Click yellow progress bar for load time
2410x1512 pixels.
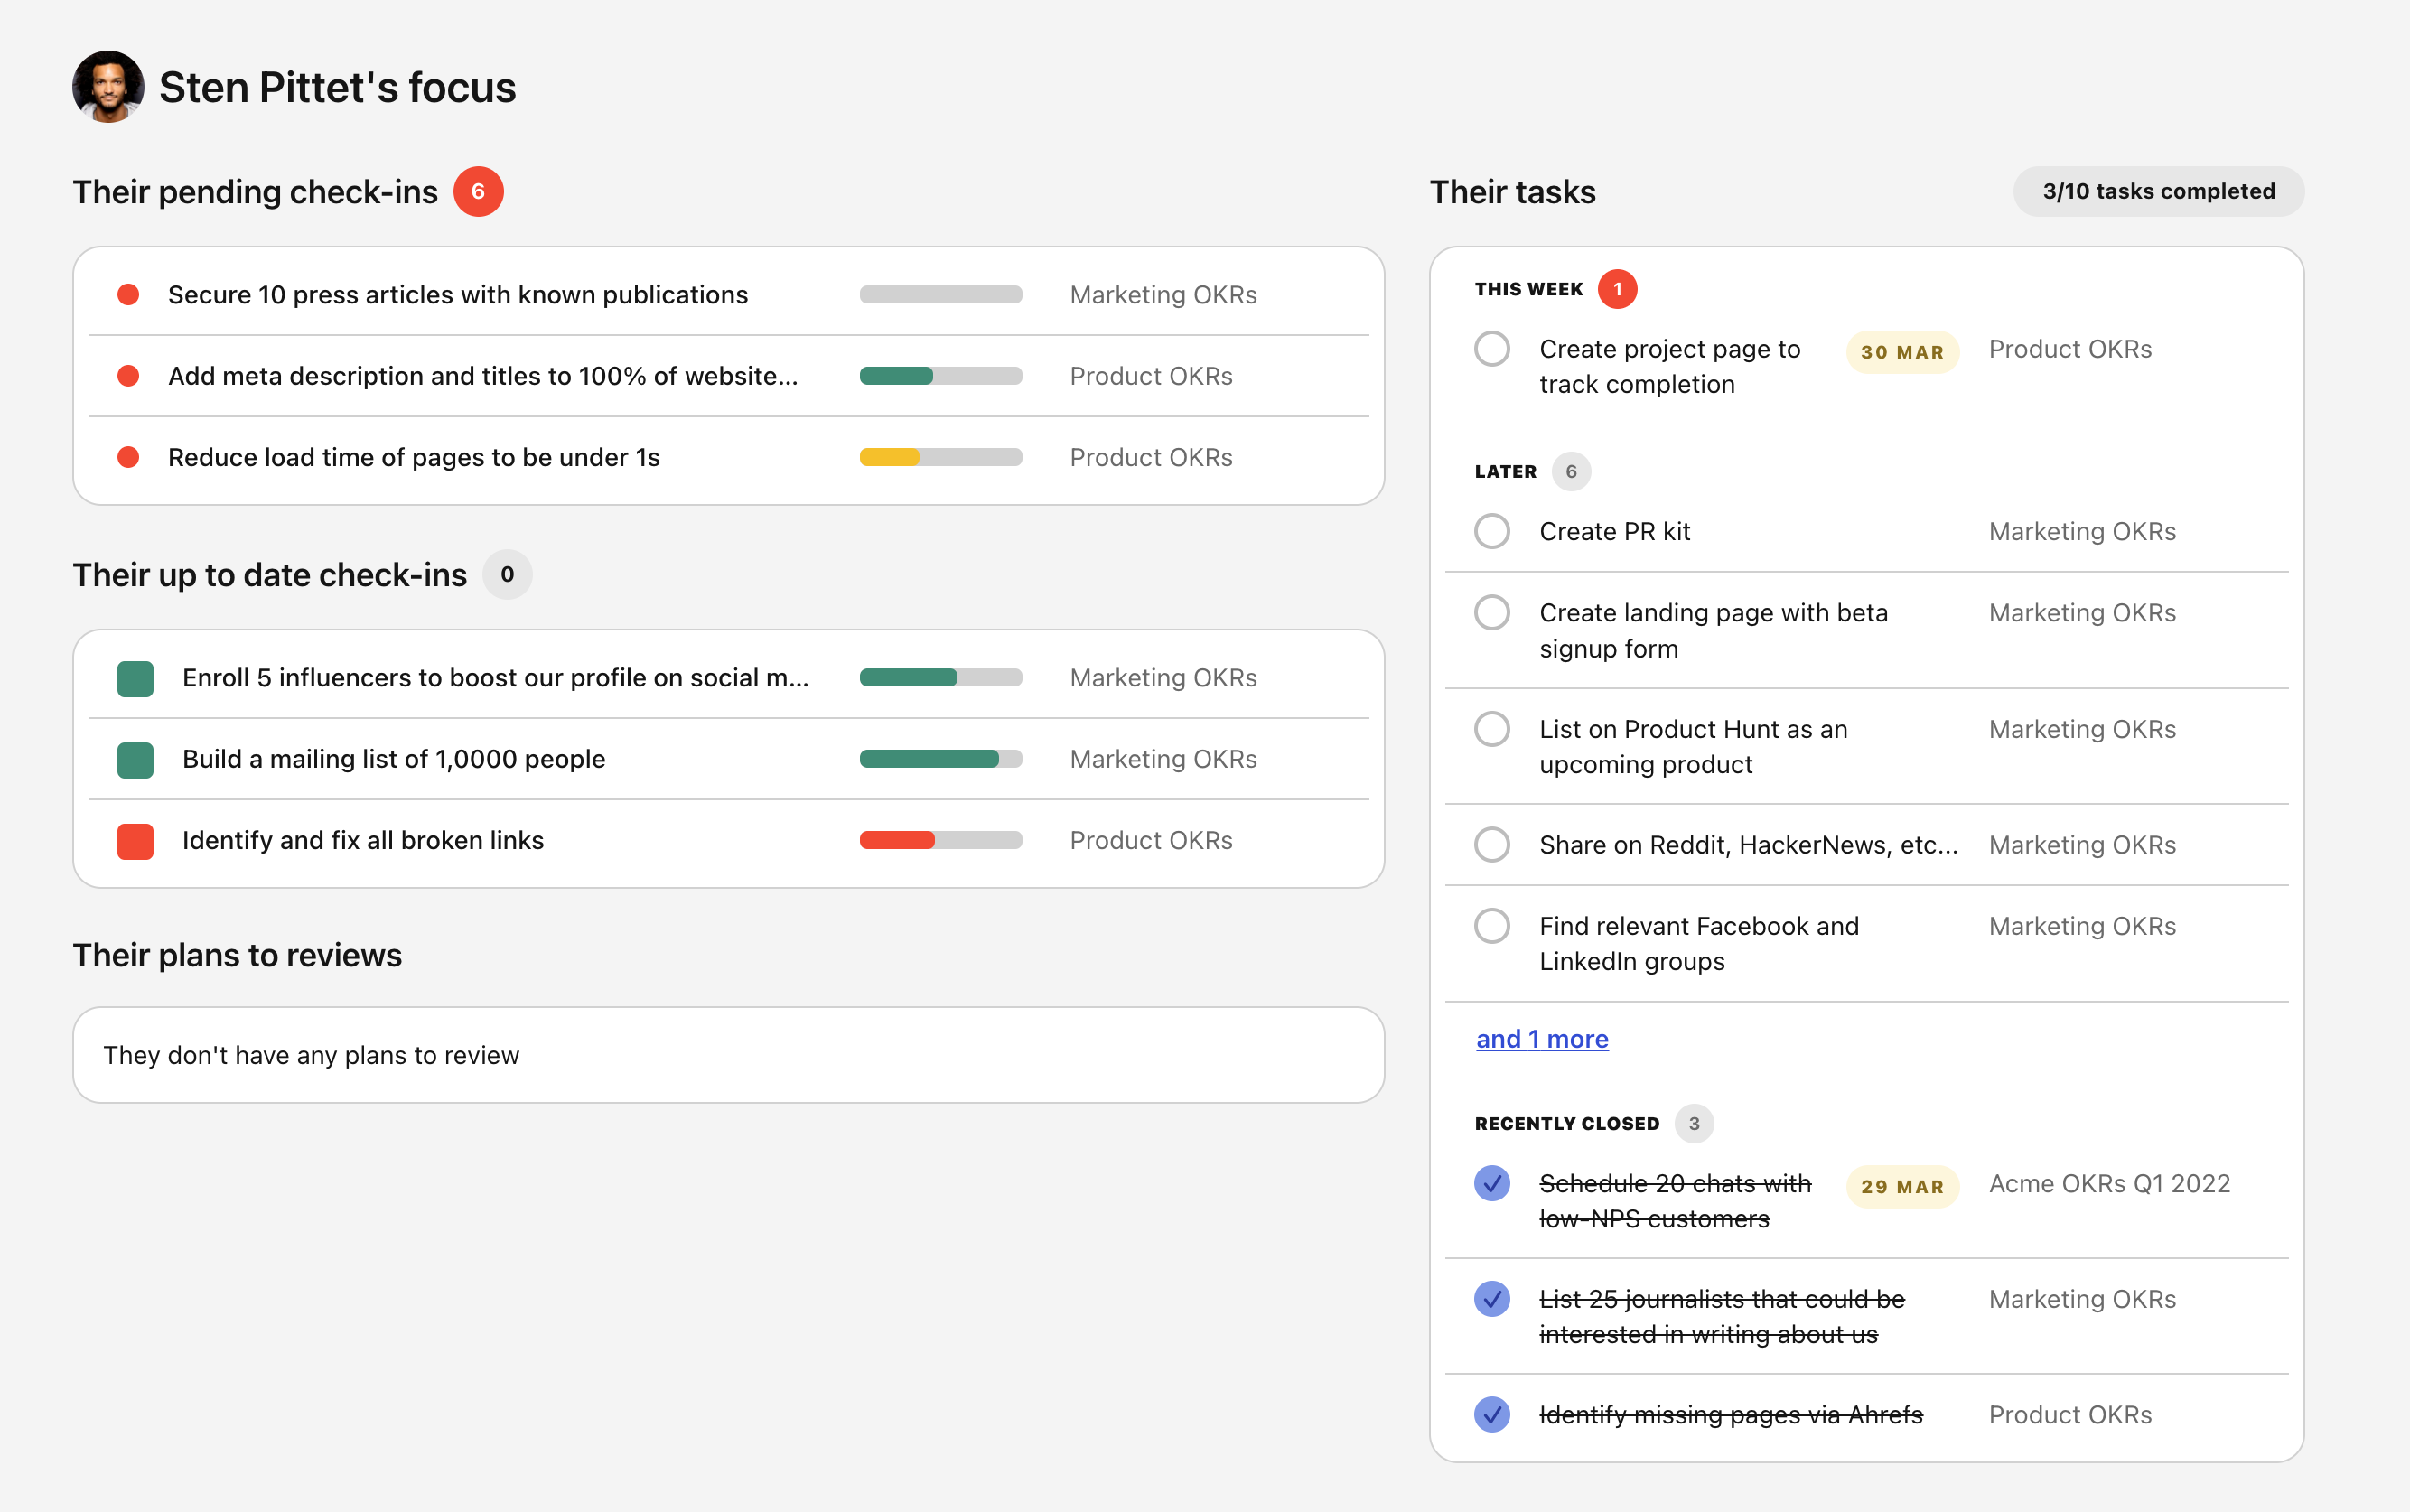point(940,457)
